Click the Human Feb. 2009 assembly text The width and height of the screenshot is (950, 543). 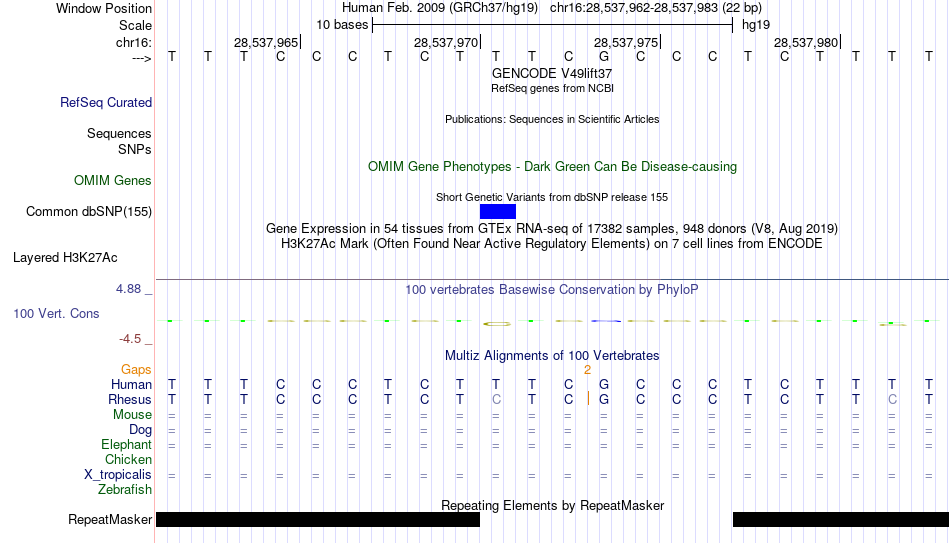click(x=440, y=8)
